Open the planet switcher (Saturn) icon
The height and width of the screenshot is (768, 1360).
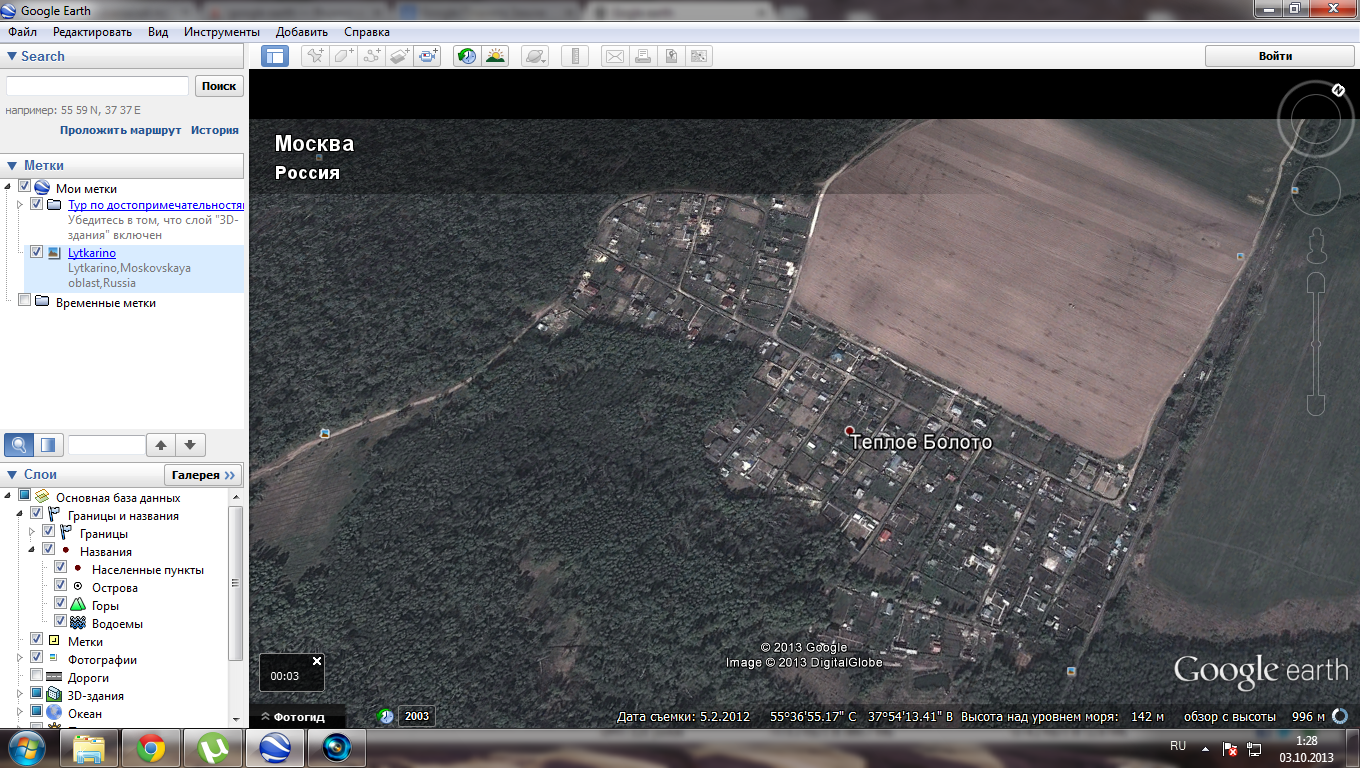[x=535, y=56]
